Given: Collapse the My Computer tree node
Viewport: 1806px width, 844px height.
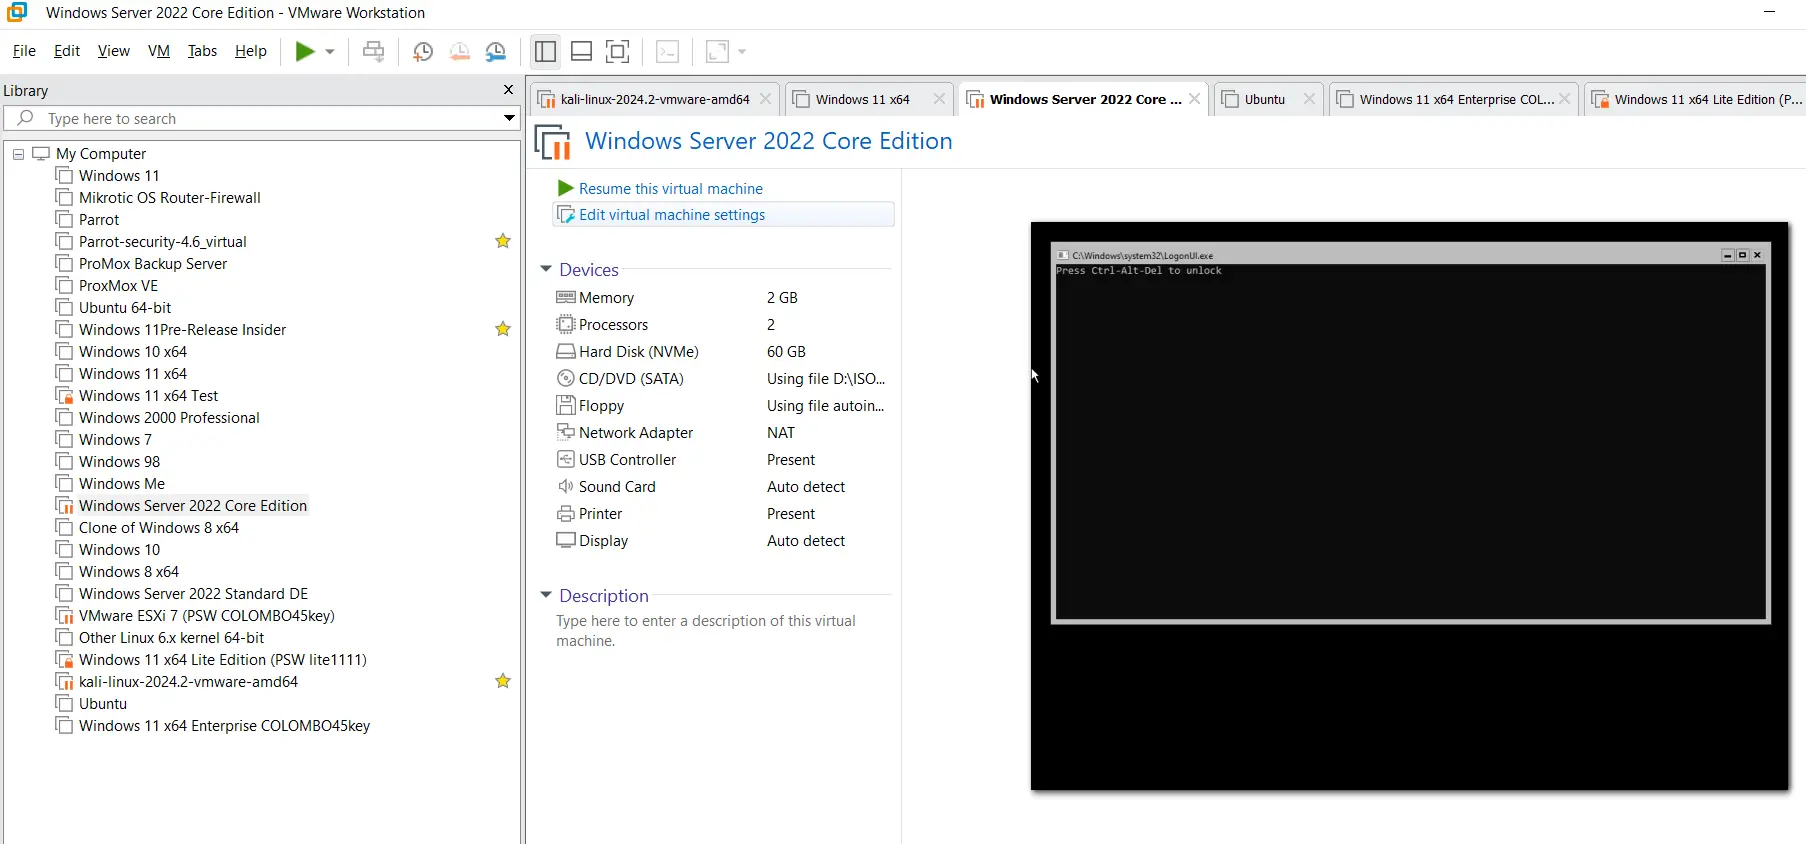Looking at the screenshot, I should click(18, 154).
